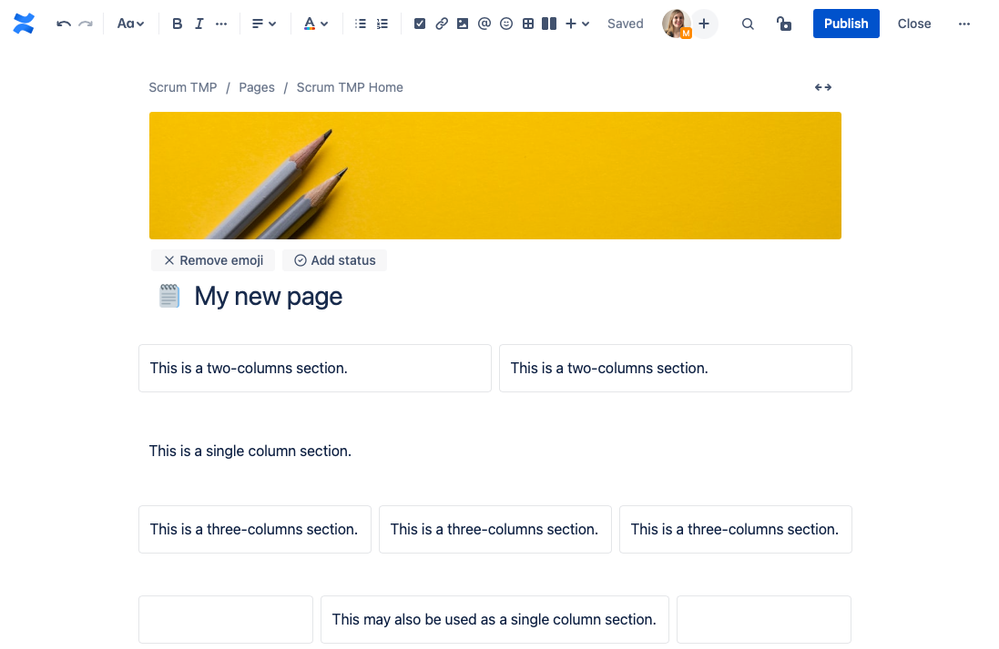The width and height of the screenshot is (999, 649).
Task: Add a status to the page
Action: [334, 260]
